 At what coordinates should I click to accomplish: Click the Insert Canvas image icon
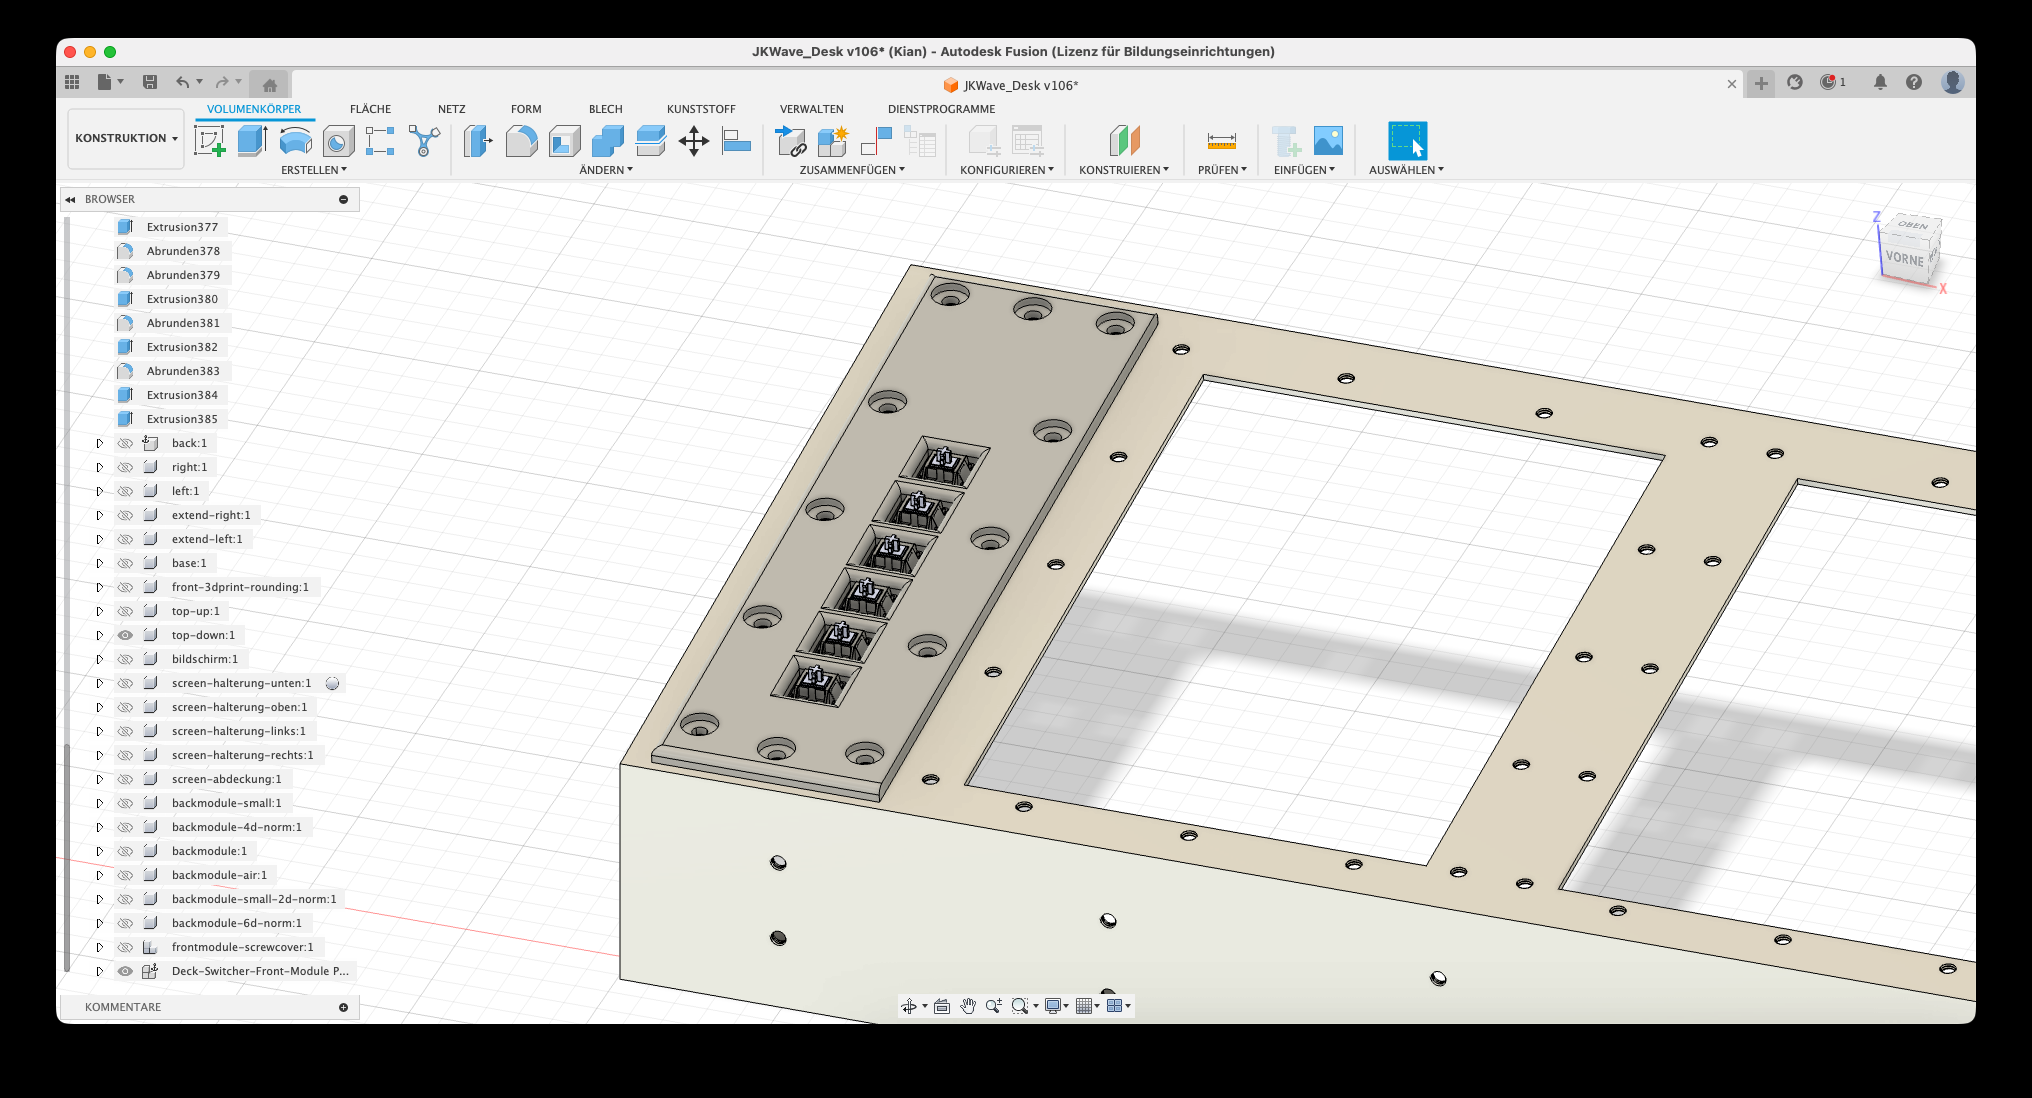(1328, 141)
